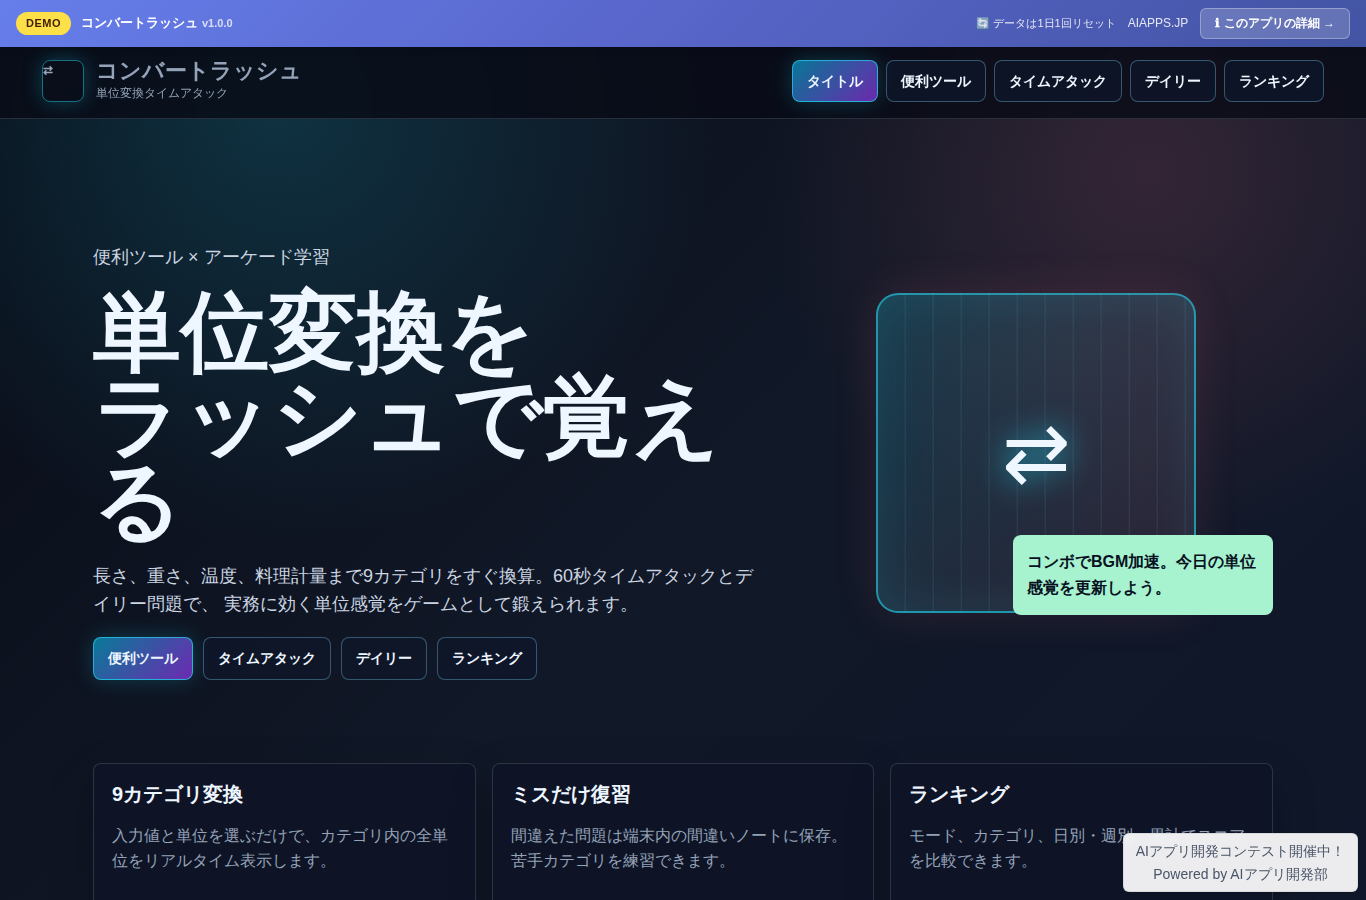Click the 単位変換タイムアタック subtitle text
1366x900 pixels.
coord(162,93)
